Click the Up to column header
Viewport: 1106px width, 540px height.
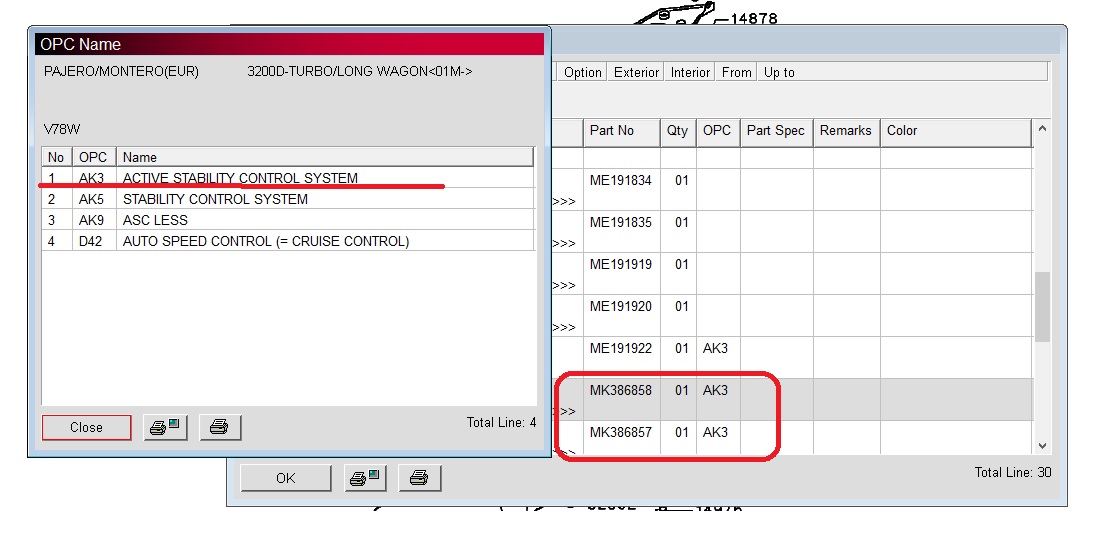click(x=779, y=72)
